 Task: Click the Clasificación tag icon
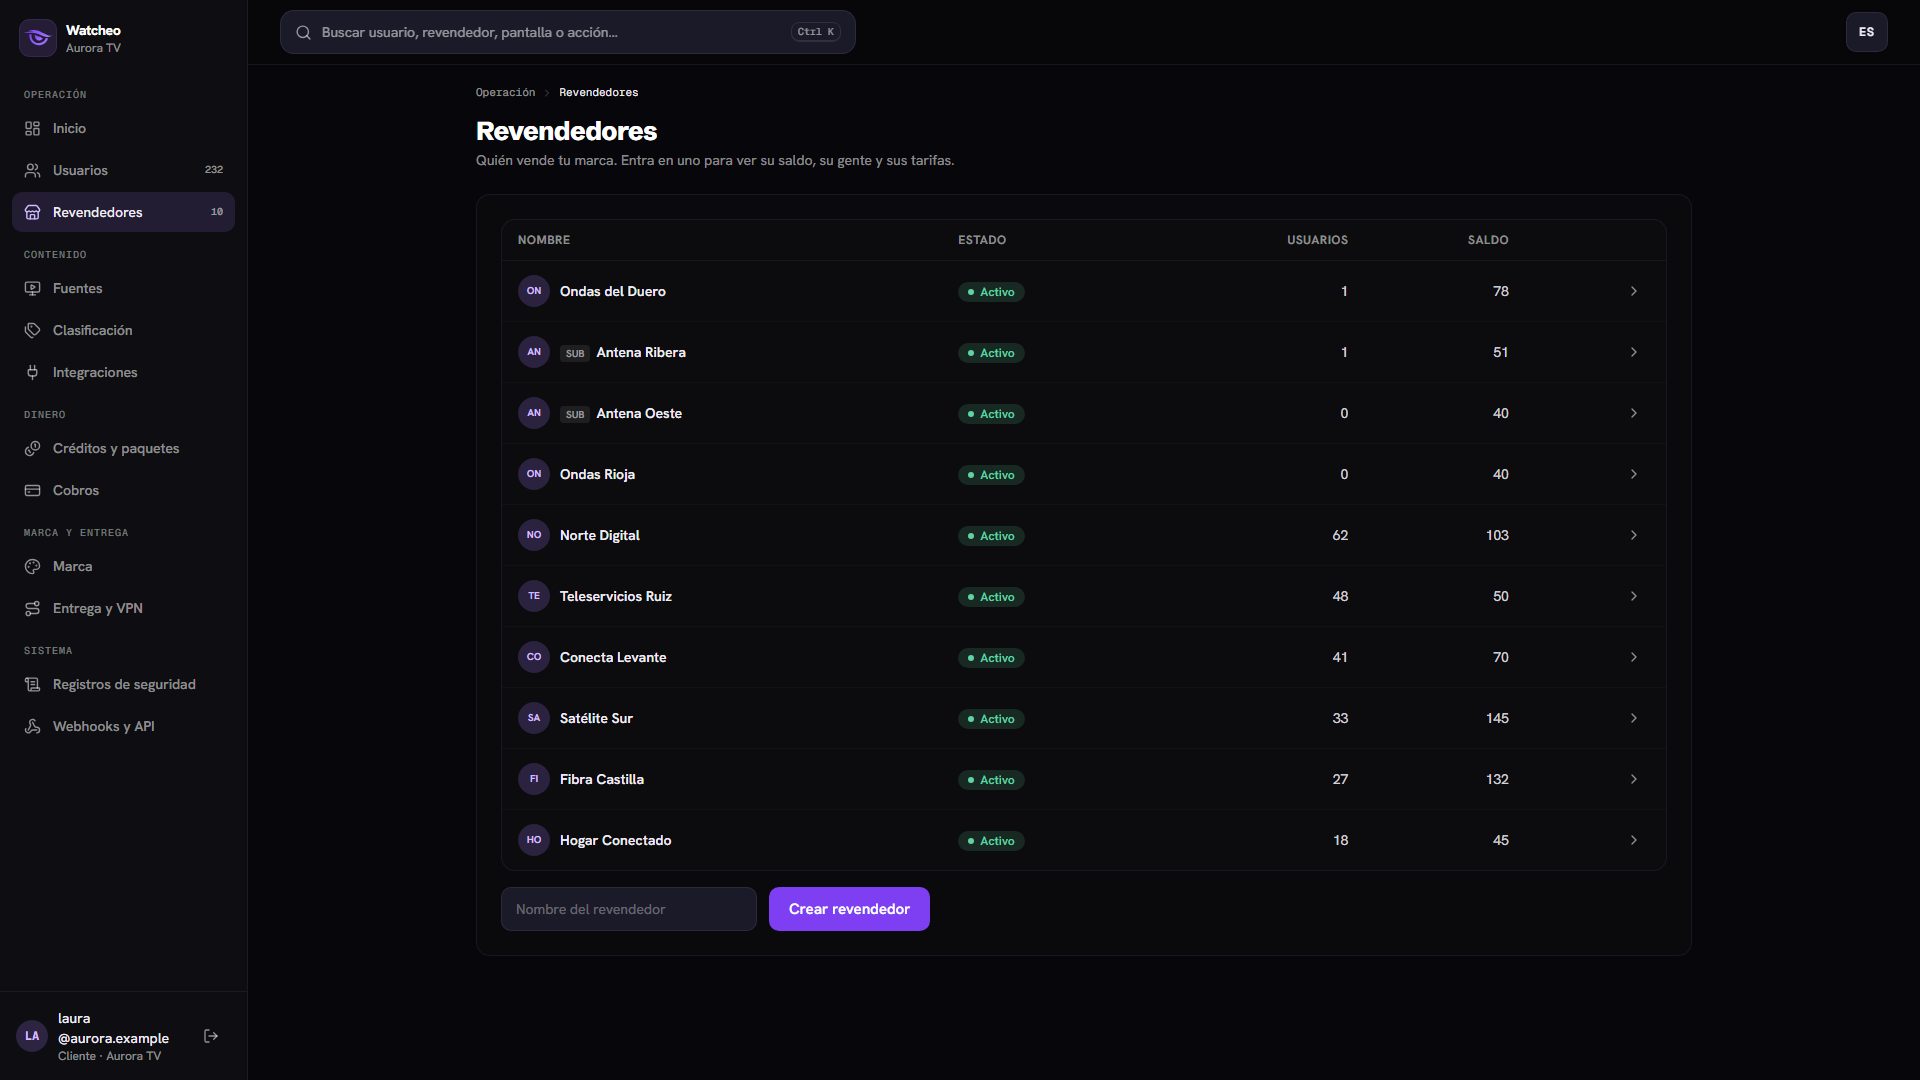(x=32, y=331)
